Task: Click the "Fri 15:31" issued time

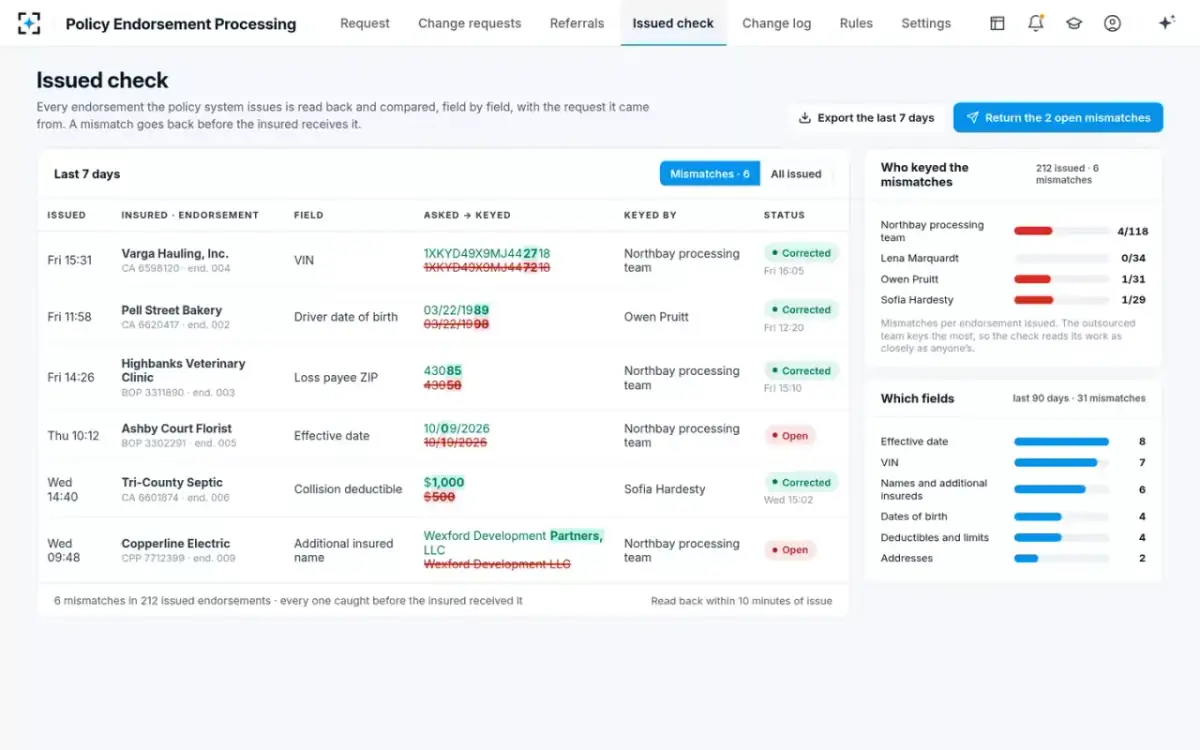Action: click(x=70, y=260)
